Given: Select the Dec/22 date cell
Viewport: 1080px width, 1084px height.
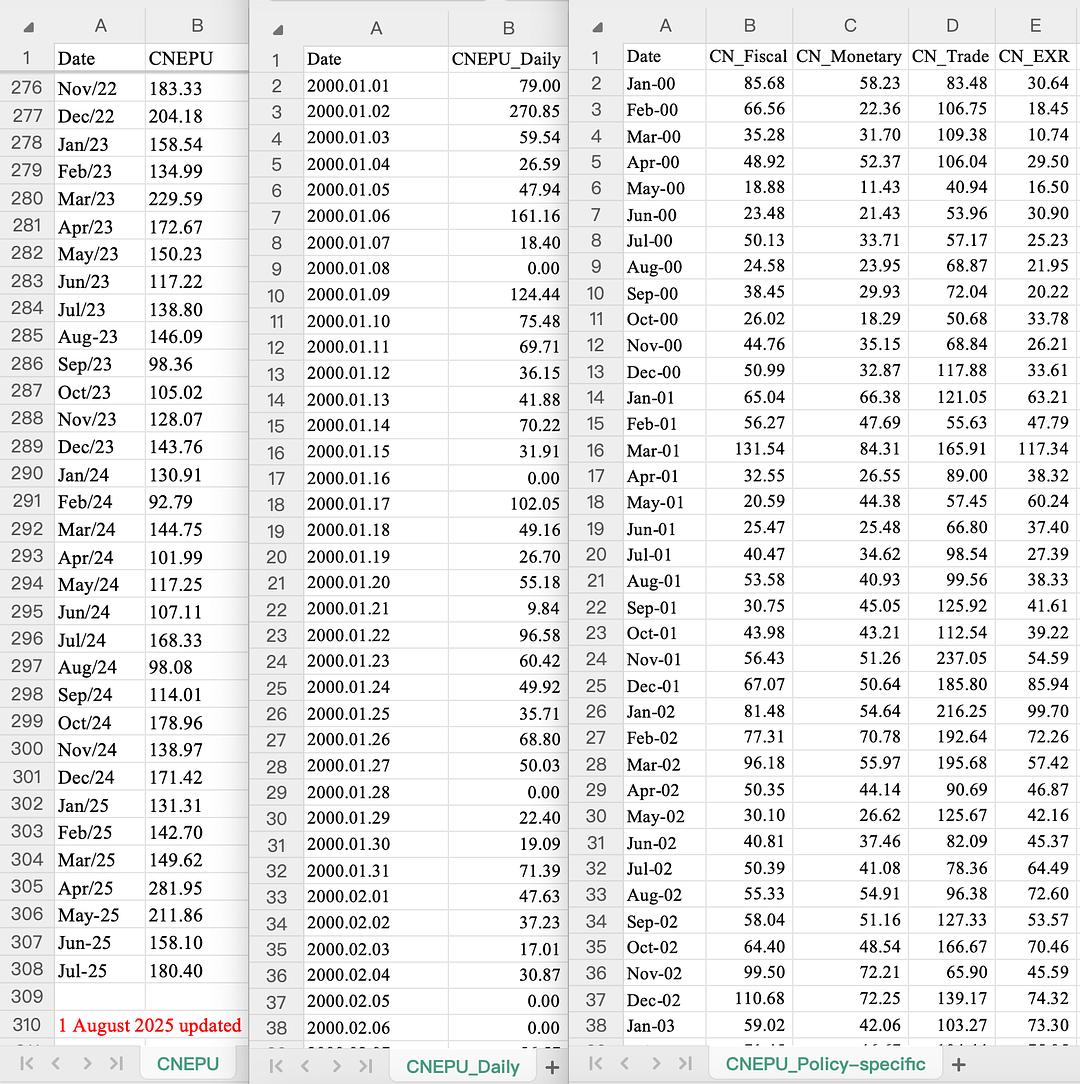Looking at the screenshot, I should pyautogui.click(x=100, y=116).
